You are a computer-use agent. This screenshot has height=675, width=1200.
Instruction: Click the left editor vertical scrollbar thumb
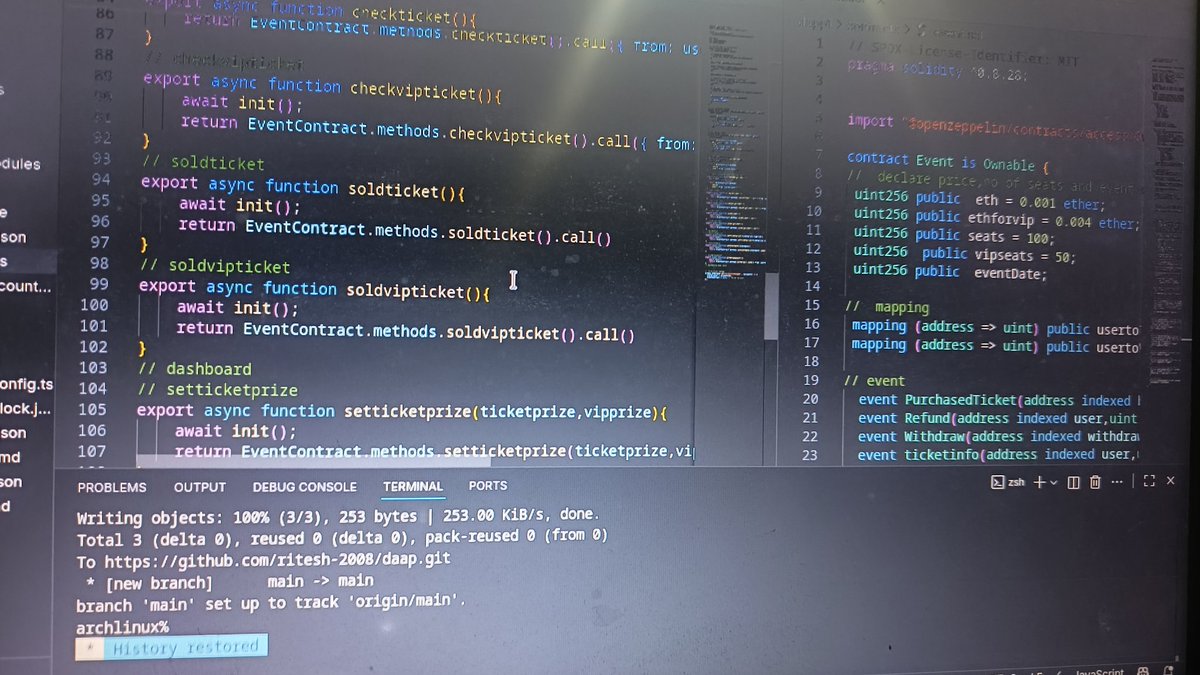[771, 307]
